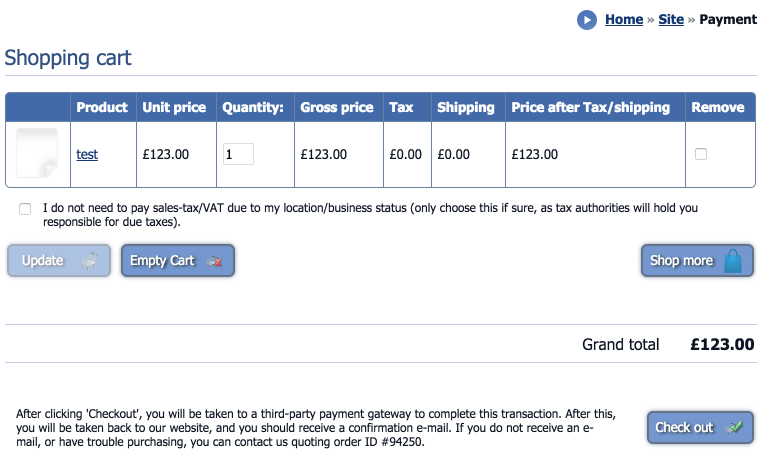Click the red X cart icon on Empty Cart
The width and height of the screenshot is (766, 462).
coord(213,261)
